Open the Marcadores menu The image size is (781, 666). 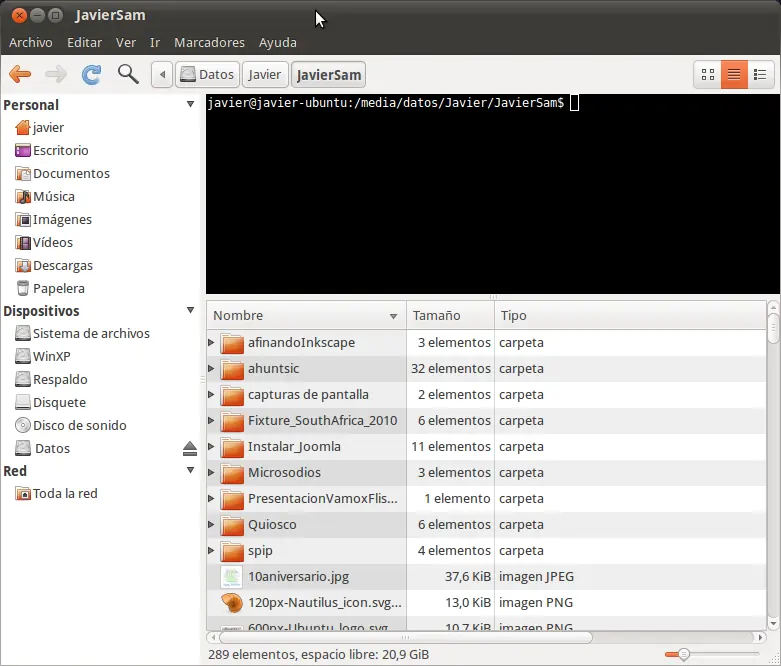pyautogui.click(x=209, y=43)
